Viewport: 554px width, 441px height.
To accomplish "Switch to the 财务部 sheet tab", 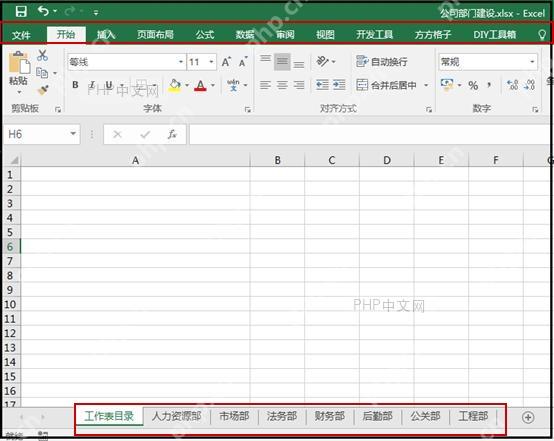I will click(330, 416).
